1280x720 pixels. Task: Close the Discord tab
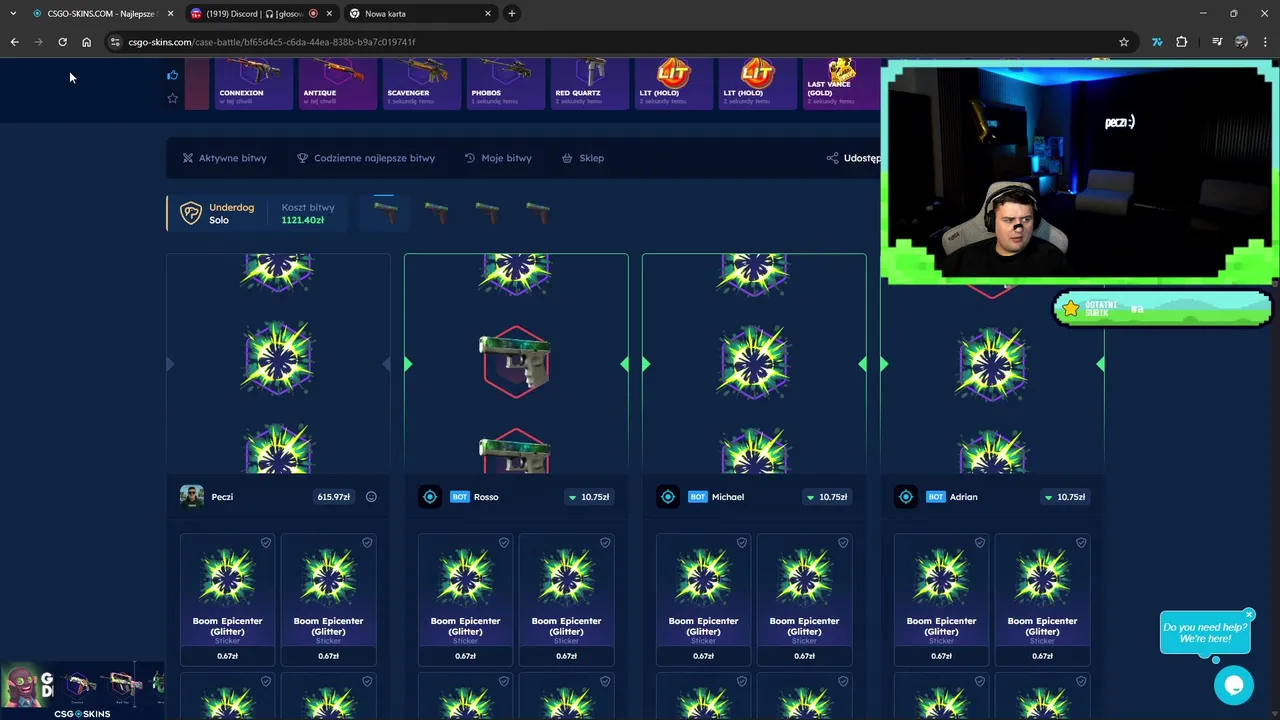tap(329, 13)
